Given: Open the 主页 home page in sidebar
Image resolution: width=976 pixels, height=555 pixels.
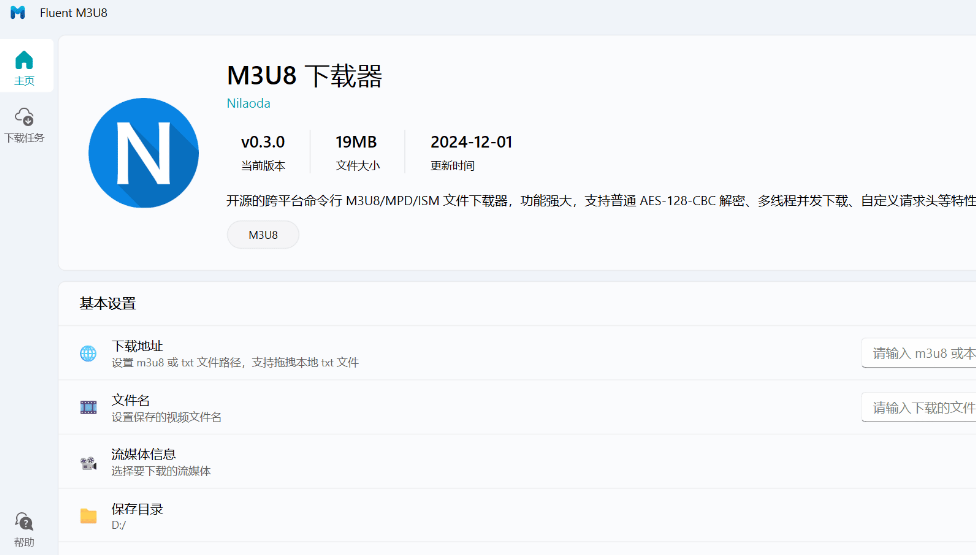Looking at the screenshot, I should (25, 67).
